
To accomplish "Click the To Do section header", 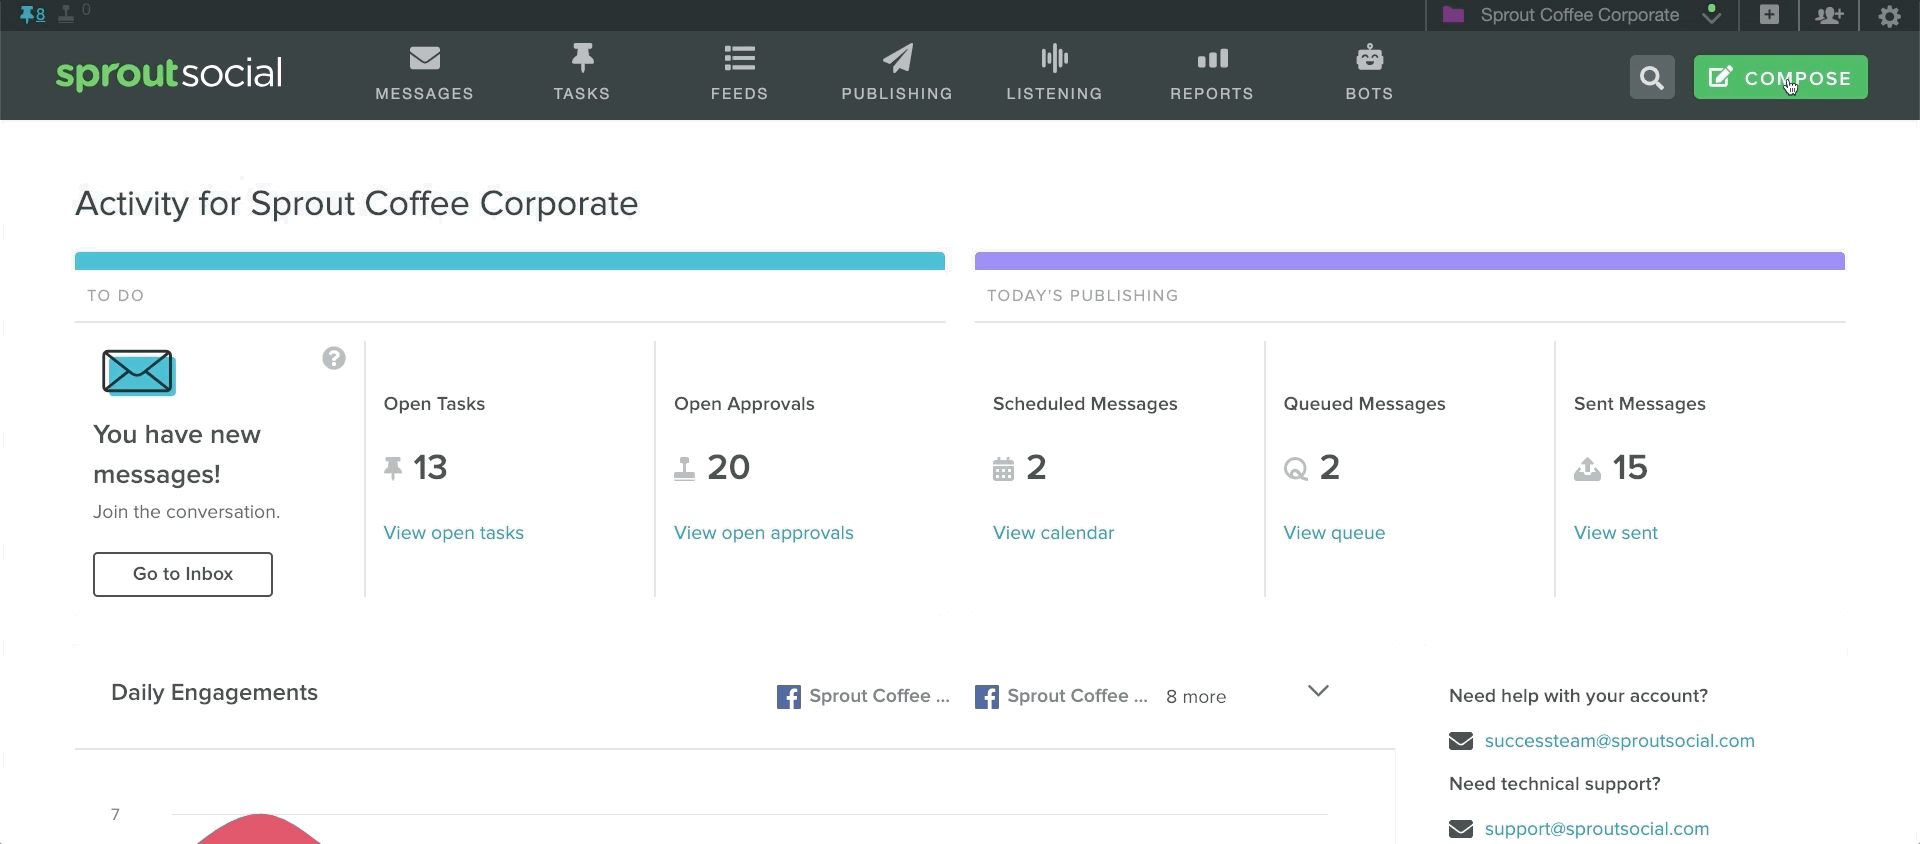I will coord(116,296).
